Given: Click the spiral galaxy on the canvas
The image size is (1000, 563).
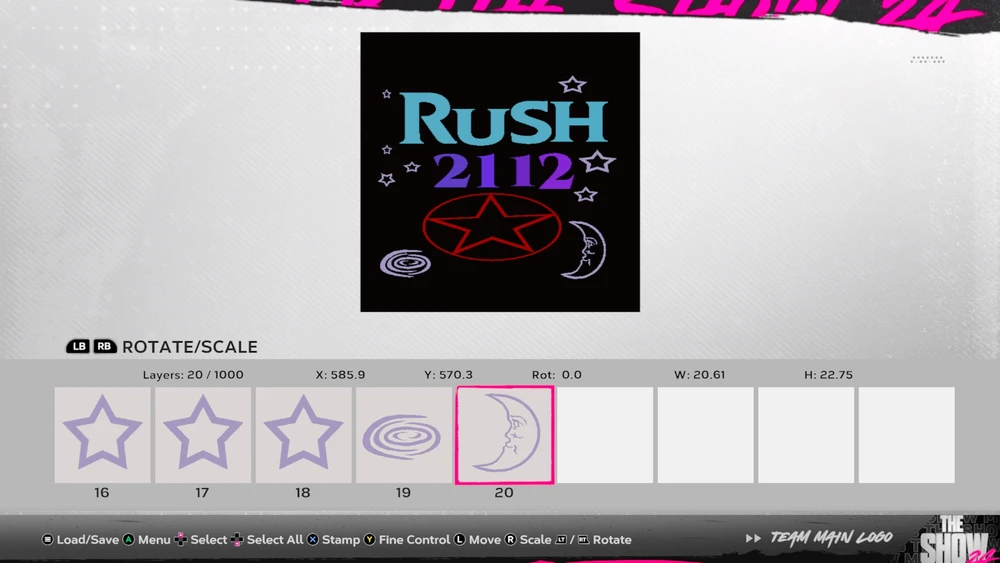Looking at the screenshot, I should coord(405,263).
